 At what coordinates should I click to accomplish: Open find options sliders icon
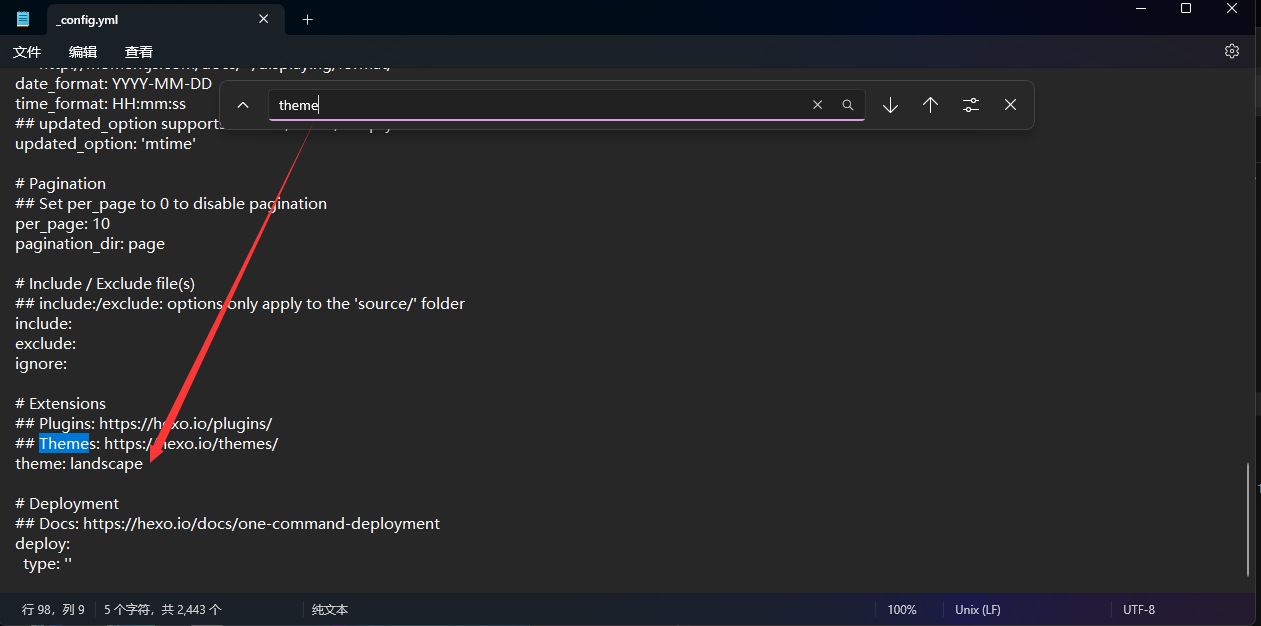tap(970, 105)
